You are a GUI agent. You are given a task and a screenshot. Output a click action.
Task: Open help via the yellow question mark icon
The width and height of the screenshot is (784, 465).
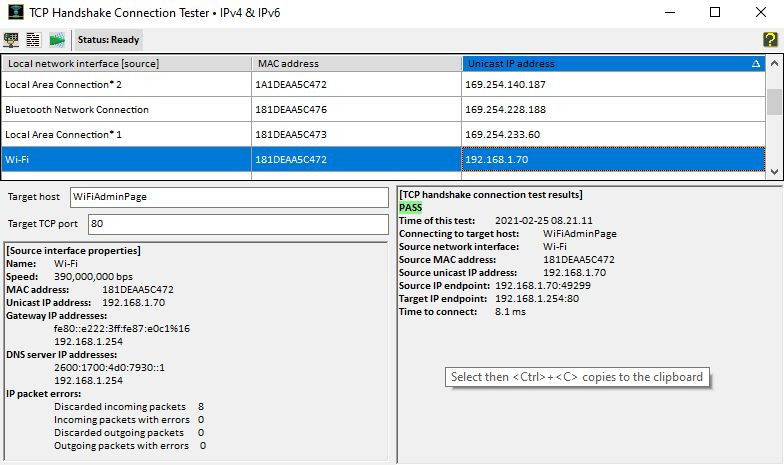point(770,40)
